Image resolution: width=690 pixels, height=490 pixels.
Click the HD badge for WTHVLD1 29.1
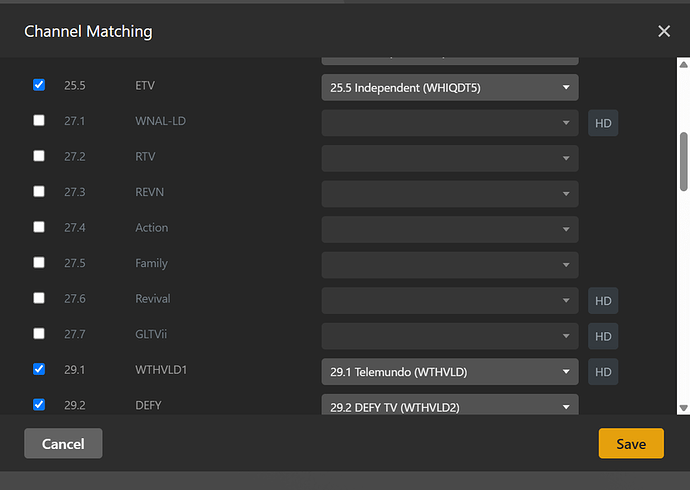[603, 372]
